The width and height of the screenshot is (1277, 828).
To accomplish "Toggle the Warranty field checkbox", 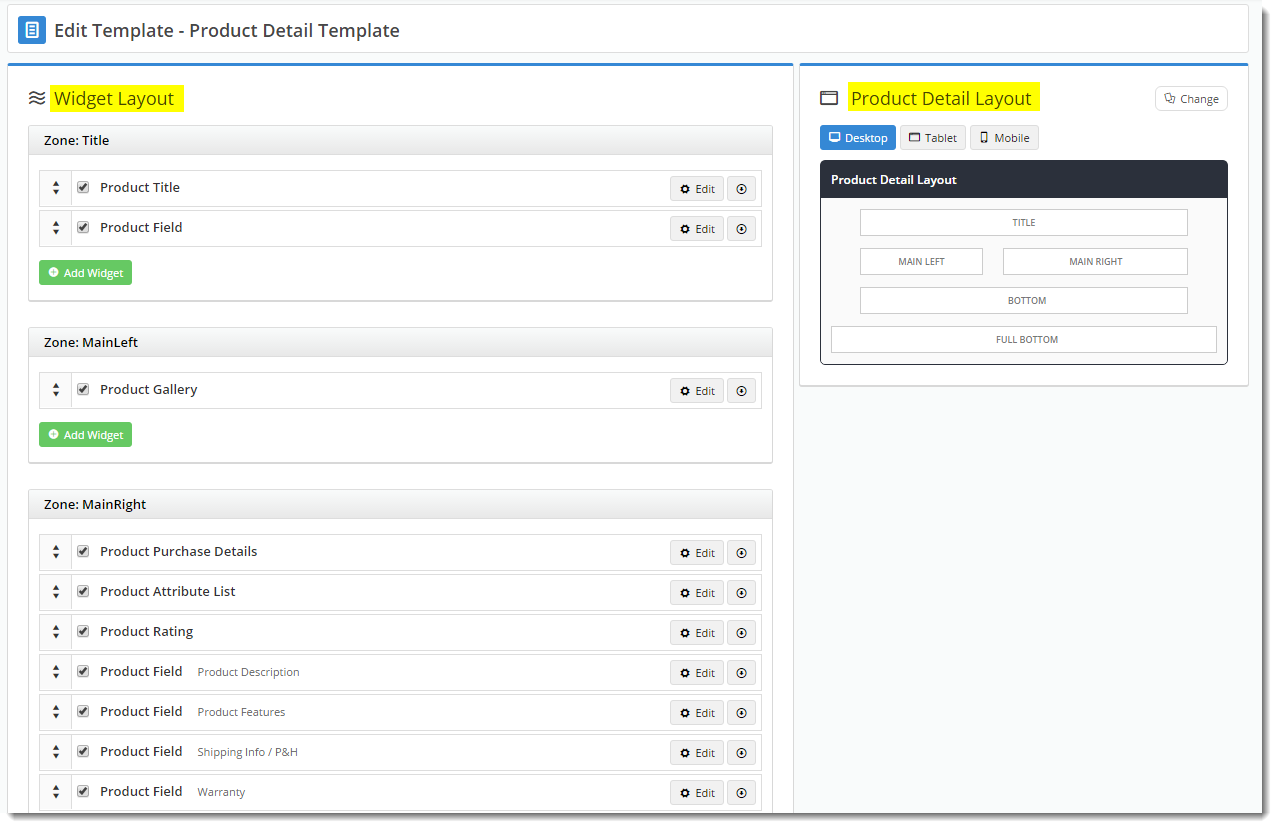I will click(x=83, y=791).
